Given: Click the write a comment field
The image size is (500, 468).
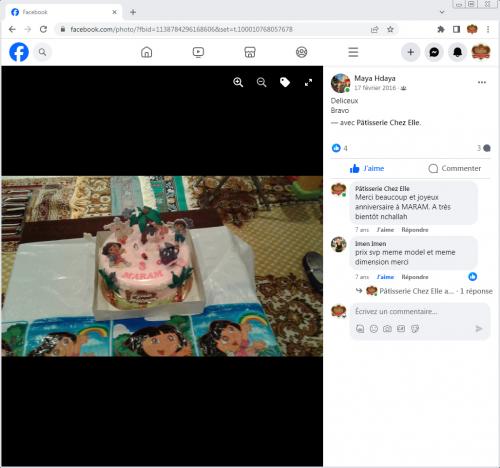Looking at the screenshot, I should (x=396, y=311).
